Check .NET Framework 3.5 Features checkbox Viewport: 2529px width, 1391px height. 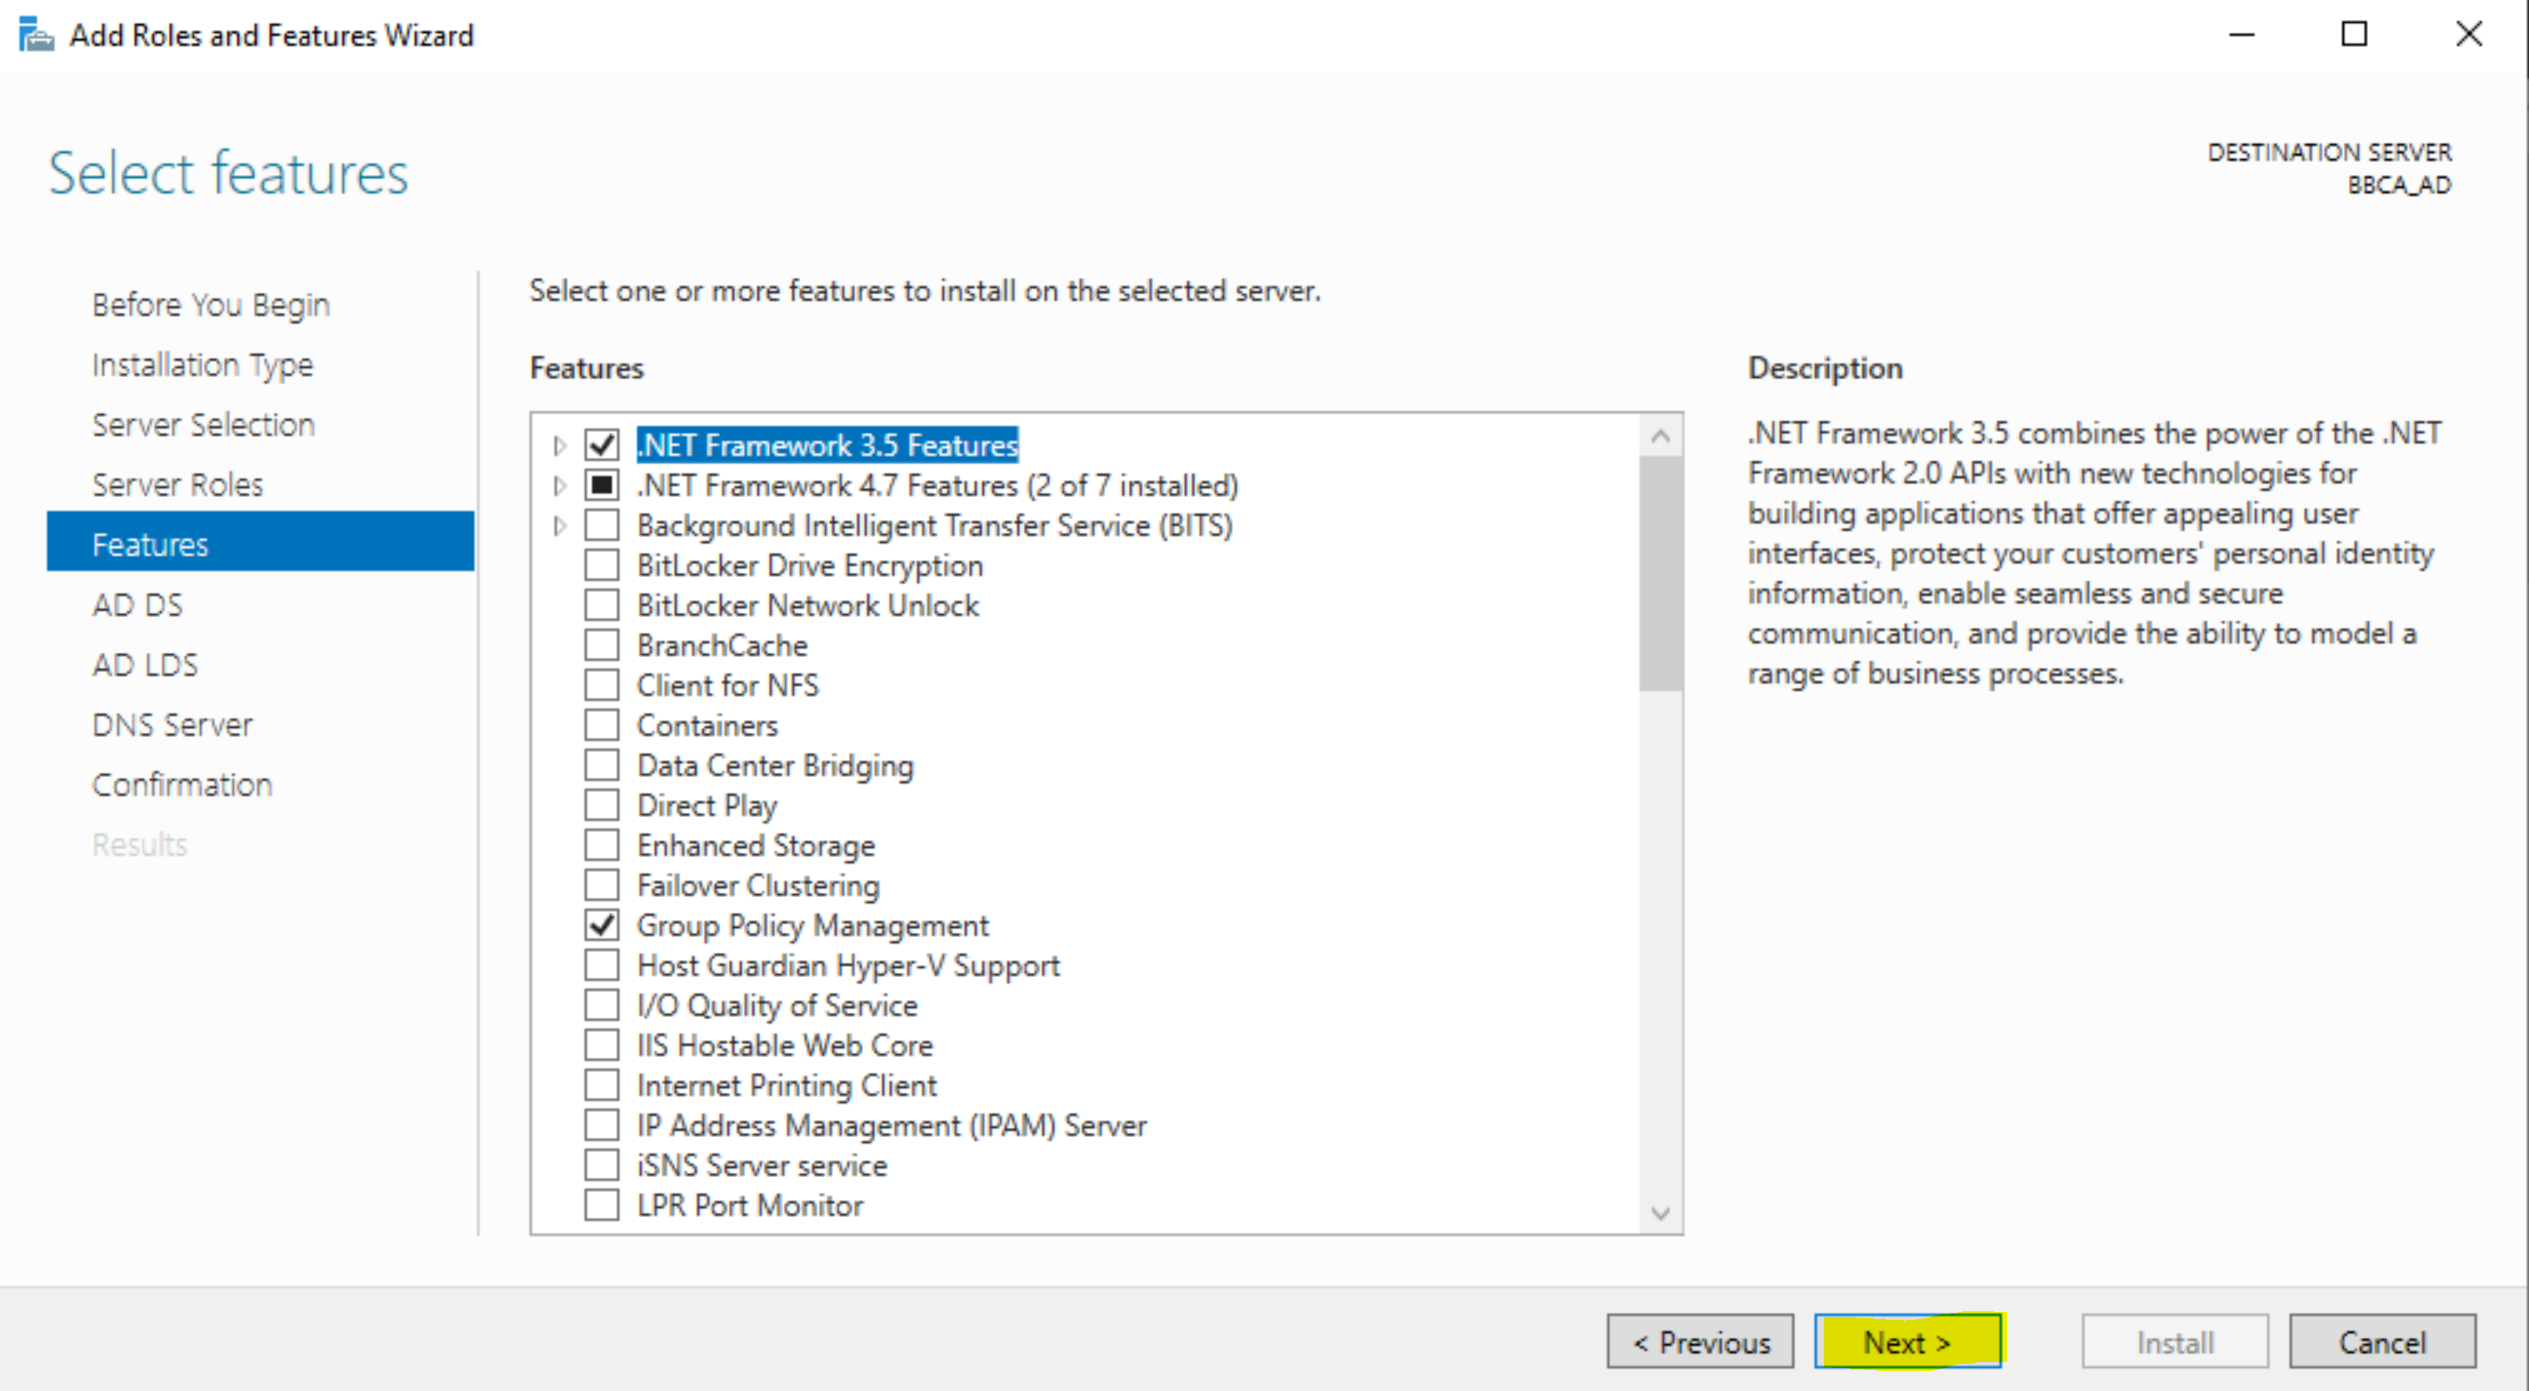pyautogui.click(x=602, y=445)
